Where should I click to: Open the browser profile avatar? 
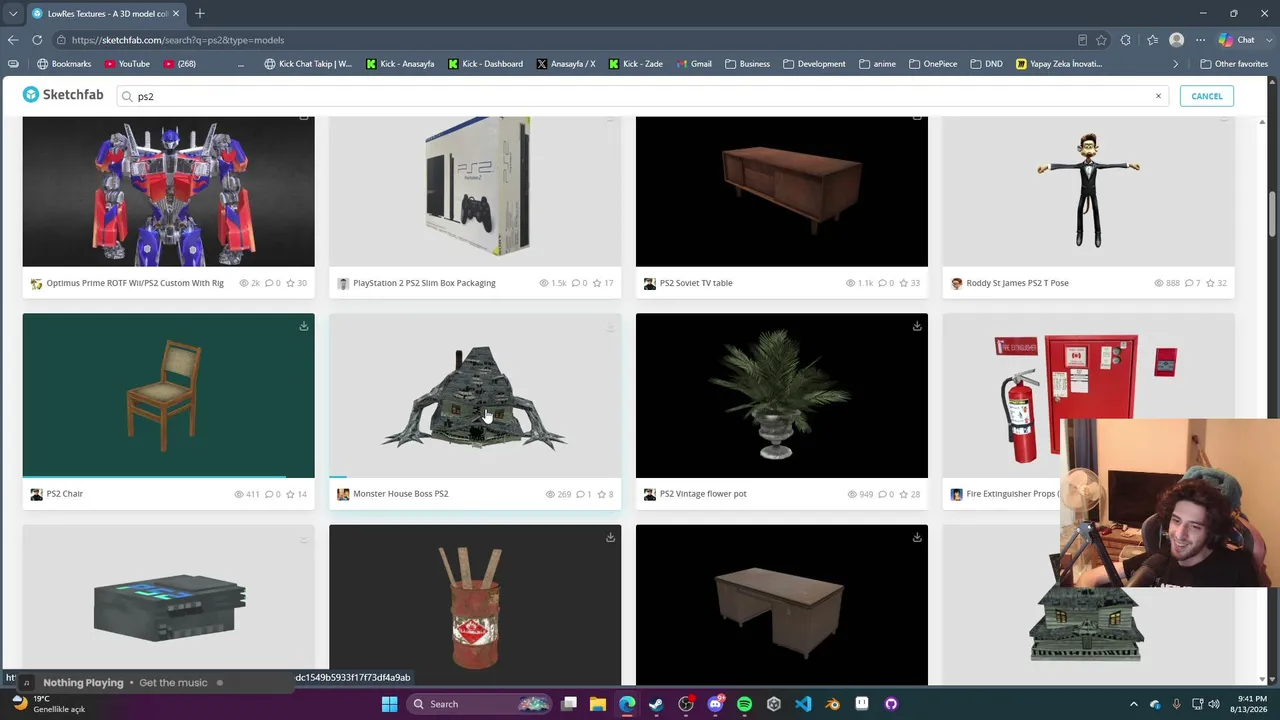(x=1176, y=40)
